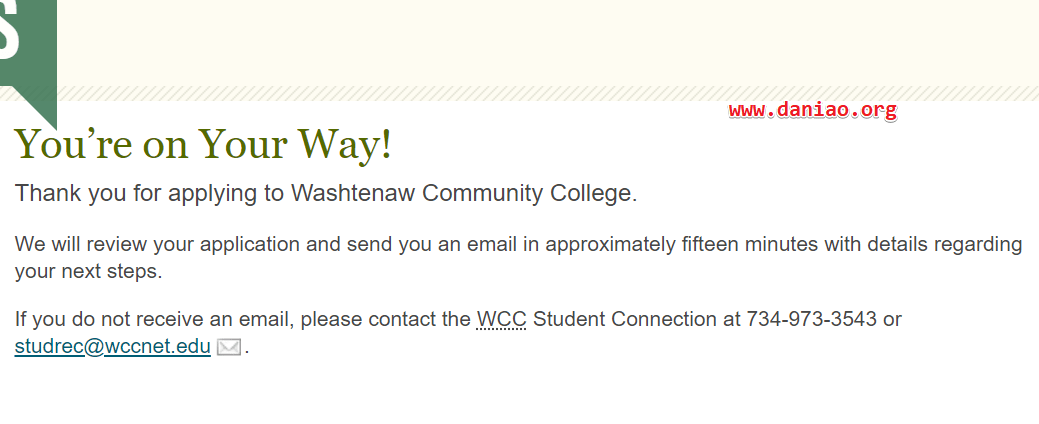Click the blank cream header area
1039x424 pixels.
tap(548, 42)
